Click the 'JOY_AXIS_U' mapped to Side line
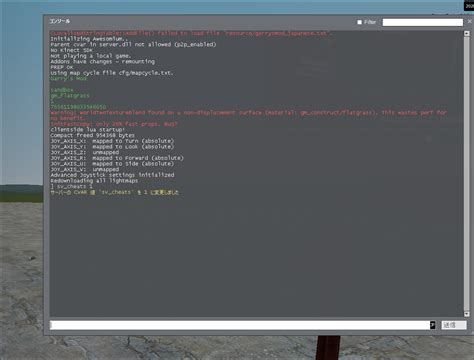The height and width of the screenshot is (360, 474). (112, 164)
